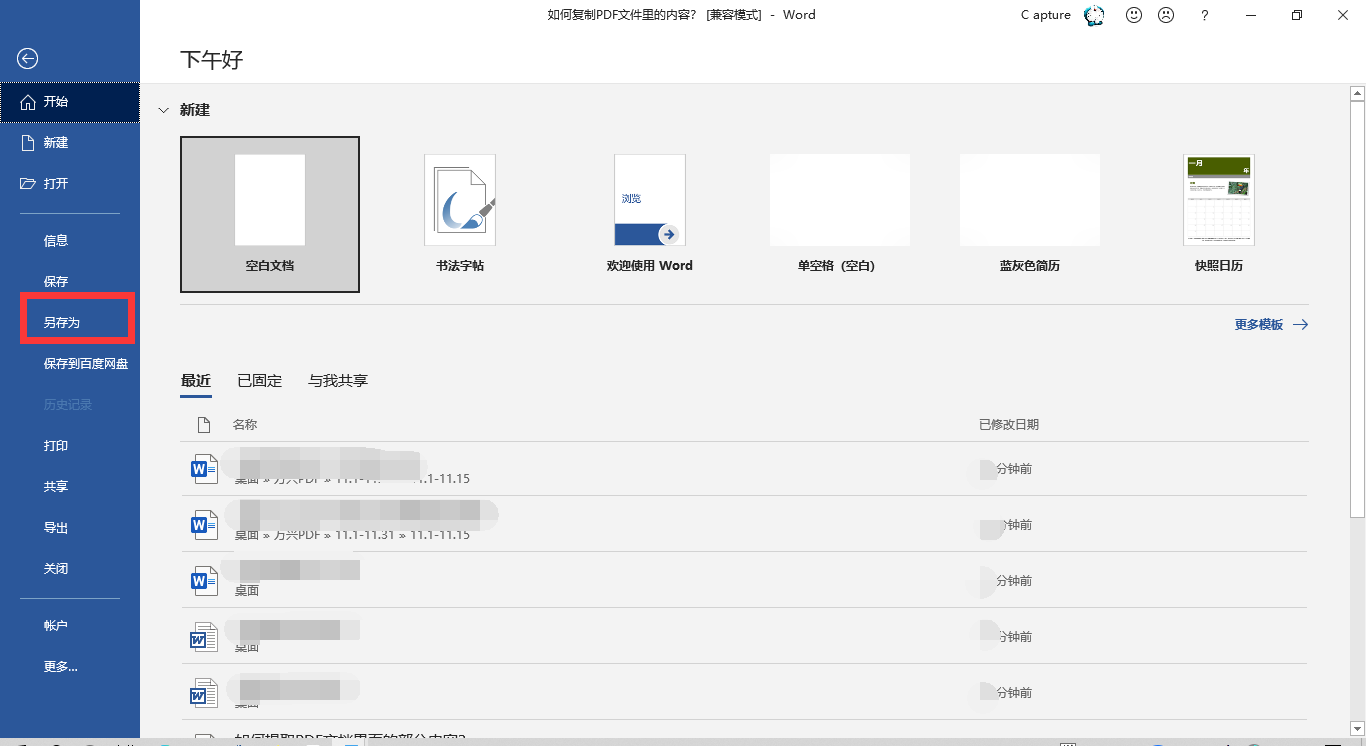Open the 欢迎使用 Word template
Image resolution: width=1366 pixels, height=746 pixels.
650,214
